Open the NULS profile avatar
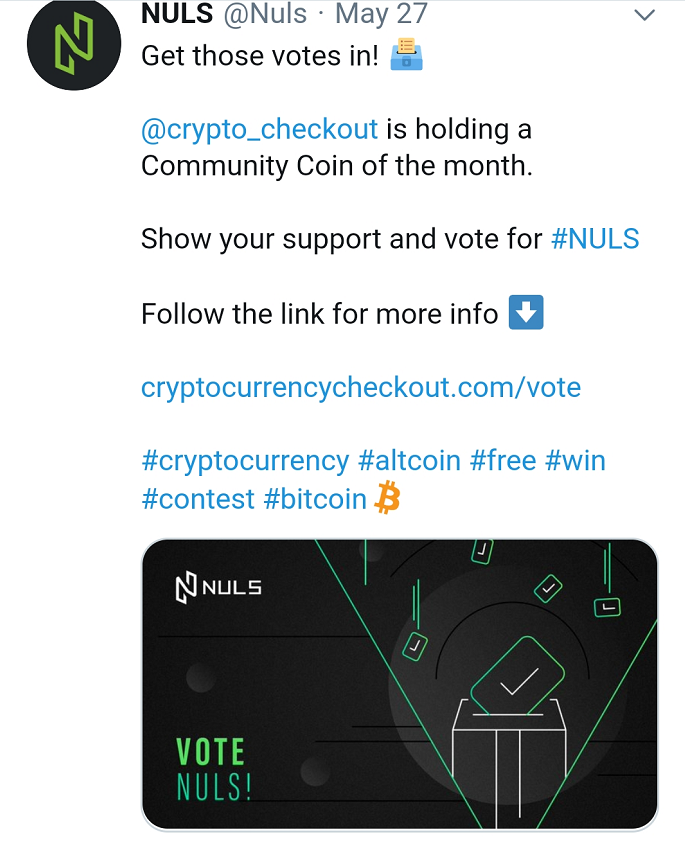Image resolution: width=686 pixels, height=842 pixels. 74,43
